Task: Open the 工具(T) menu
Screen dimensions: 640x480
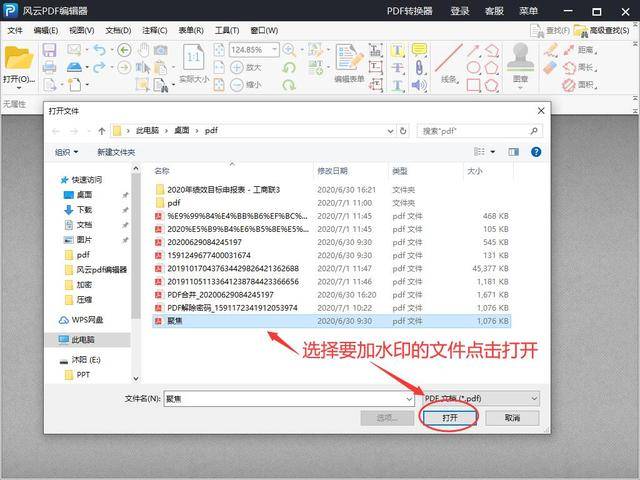Action: 227,31
